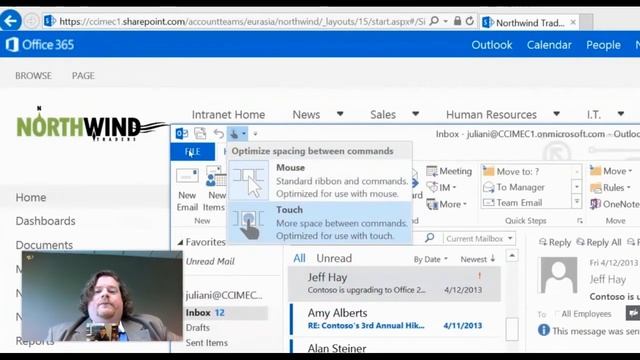
Task: Open the Touch/Mouse Mode dropdown arrow
Action: point(244,133)
